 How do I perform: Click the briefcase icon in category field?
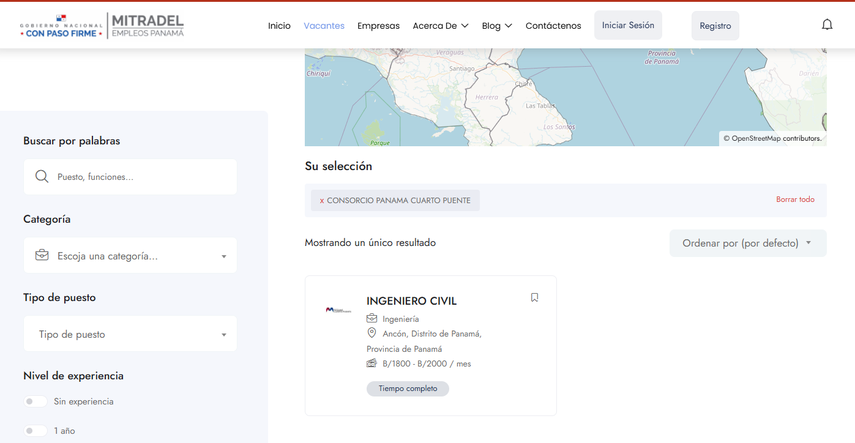[42, 256]
